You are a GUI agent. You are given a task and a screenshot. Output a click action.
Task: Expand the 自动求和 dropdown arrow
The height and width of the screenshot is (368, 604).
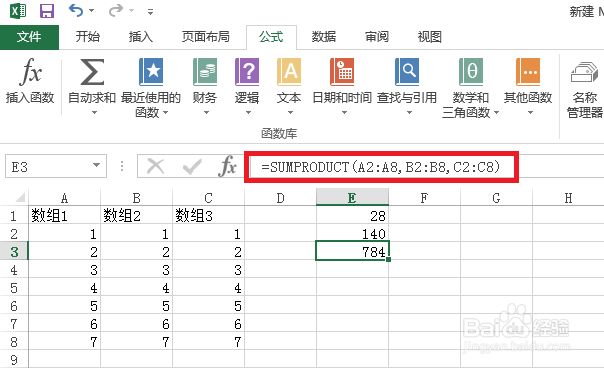tap(94, 113)
